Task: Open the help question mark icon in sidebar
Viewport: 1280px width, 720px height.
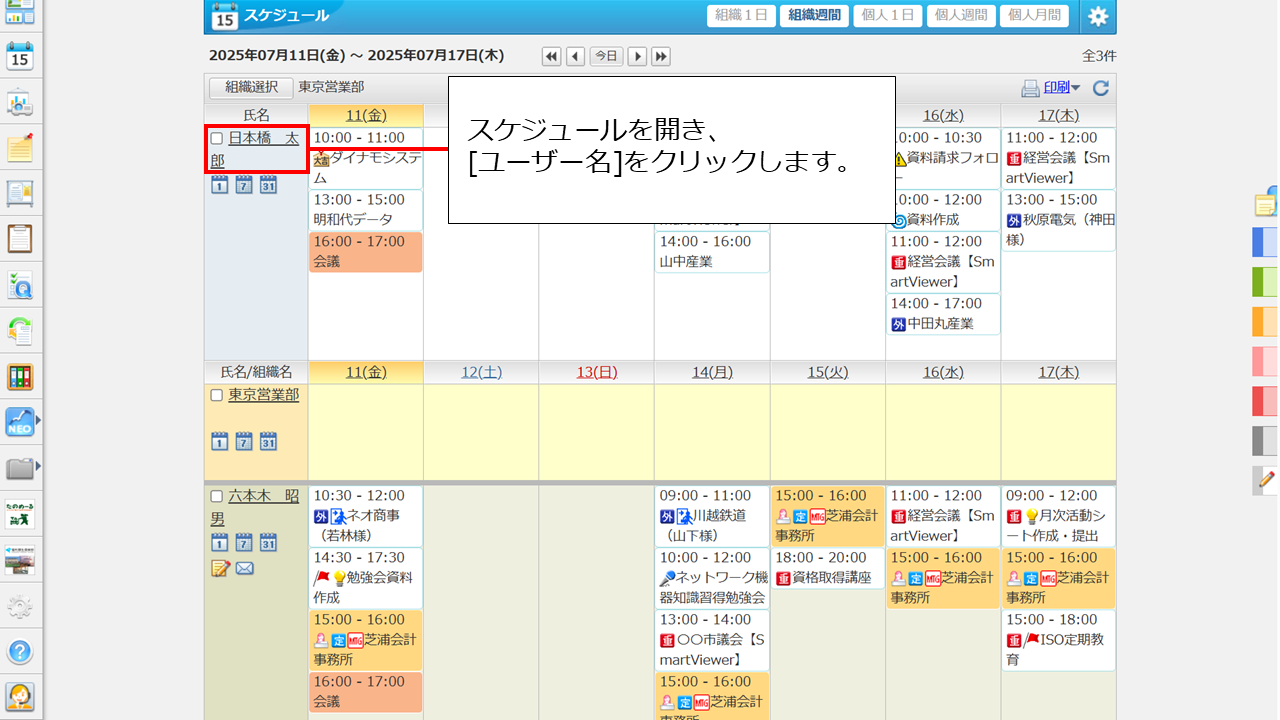Action: [20, 652]
